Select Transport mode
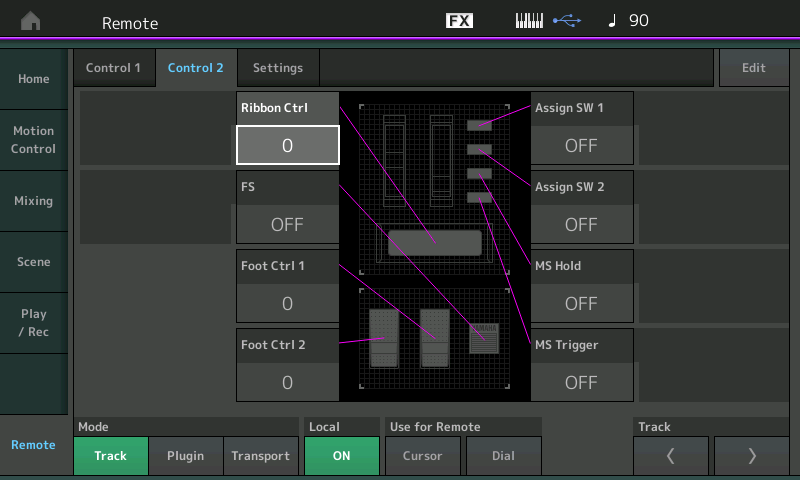The image size is (800, 480). point(260,456)
